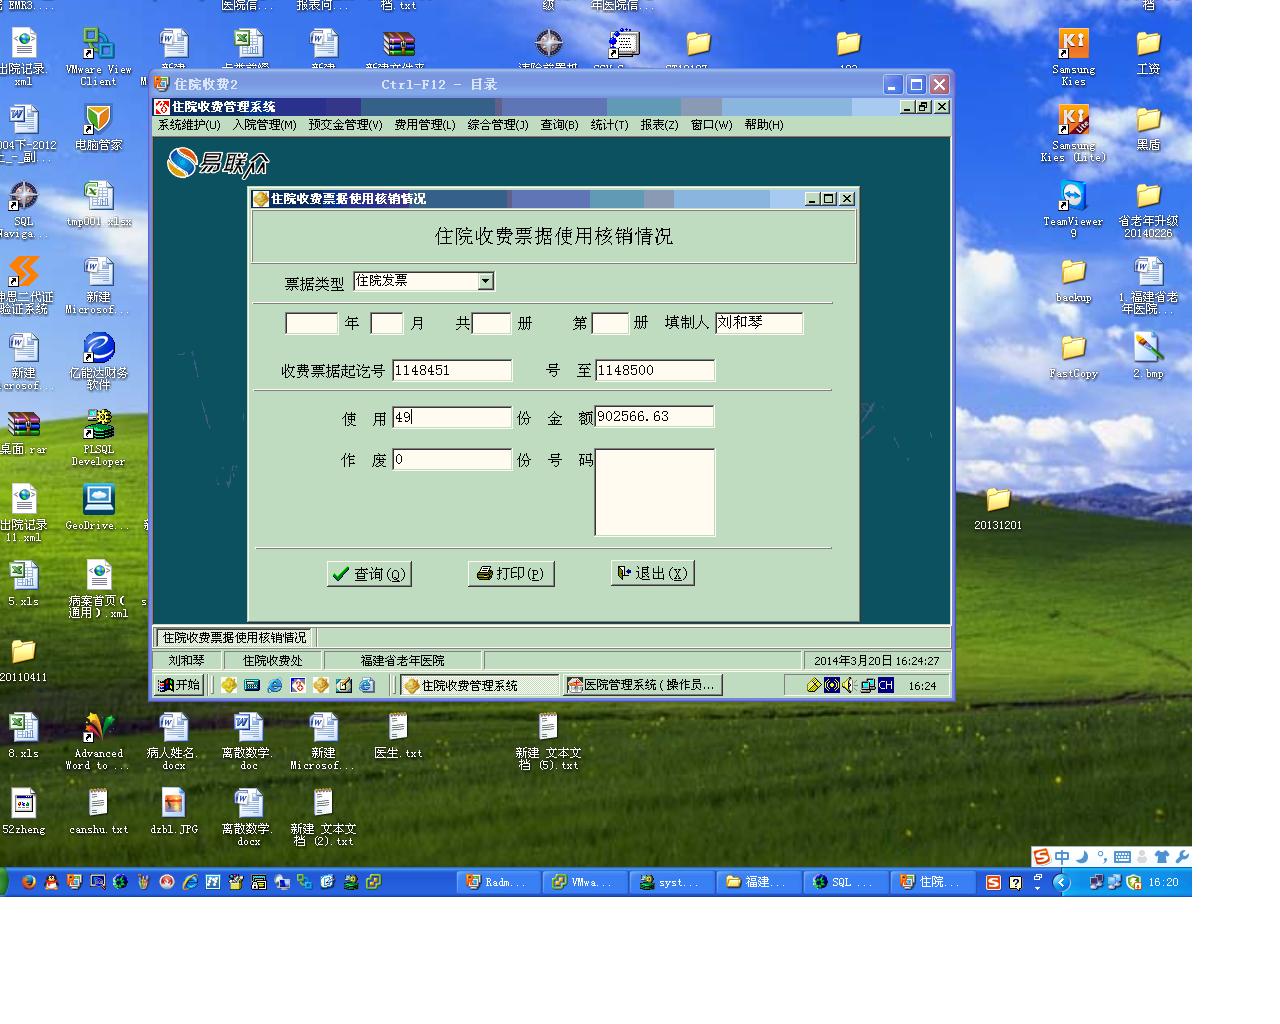Click the 退出(X) exit button

pos(653,573)
